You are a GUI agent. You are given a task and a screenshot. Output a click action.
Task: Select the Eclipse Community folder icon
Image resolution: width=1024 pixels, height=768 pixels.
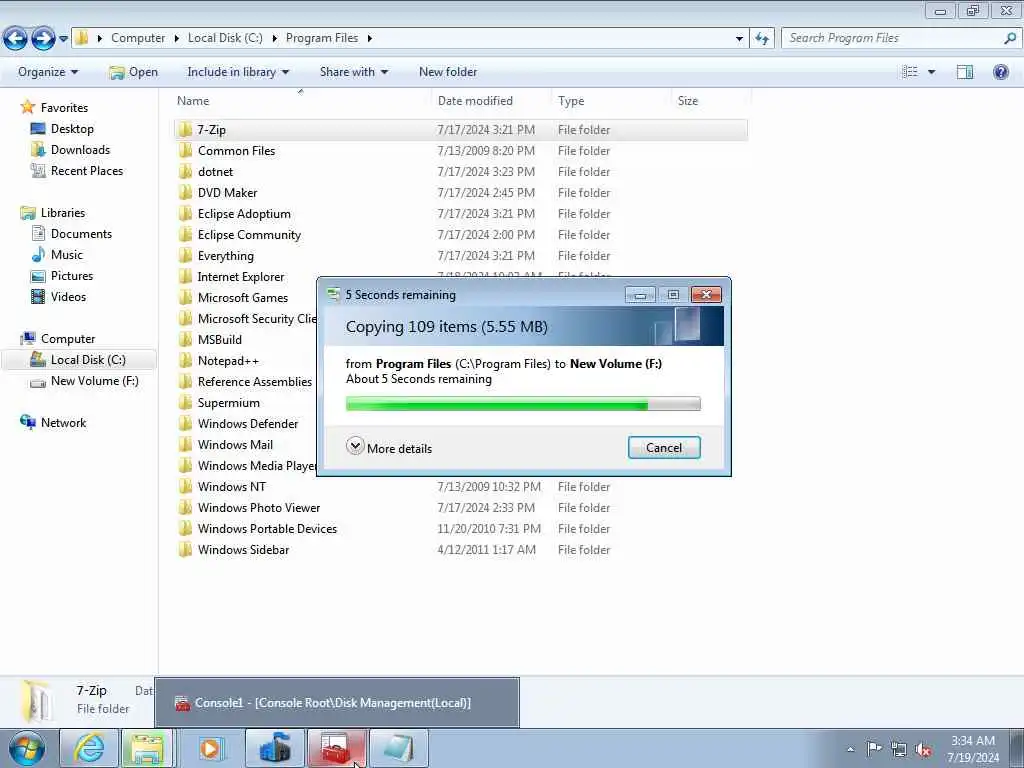(185, 234)
